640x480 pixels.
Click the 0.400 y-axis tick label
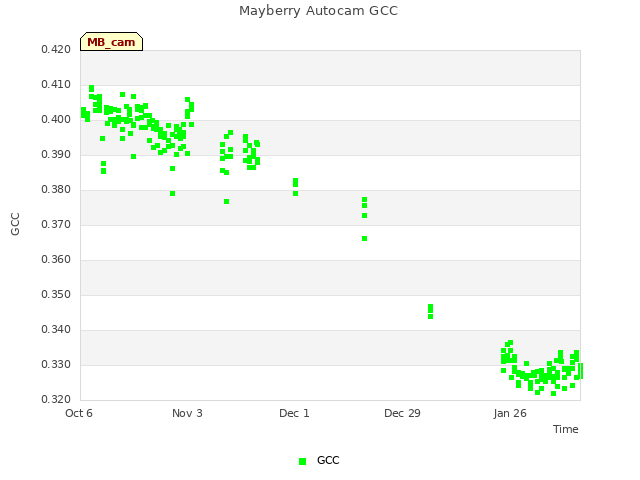coord(56,120)
